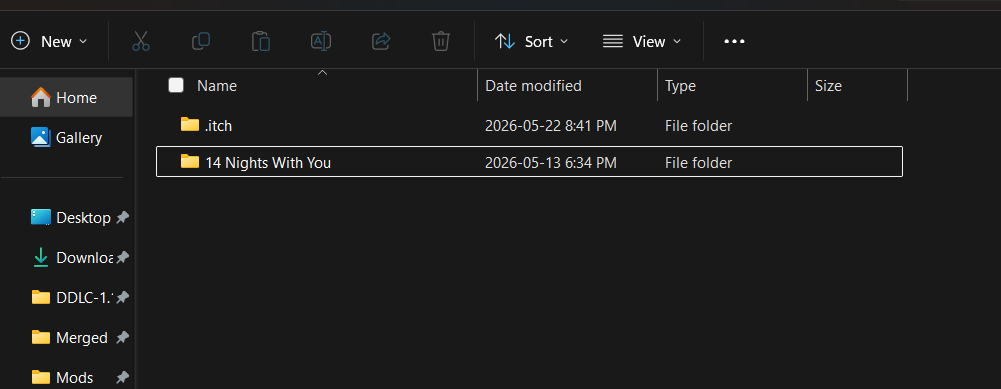This screenshot has height=389, width=1001.
Task: Open the See more ellipsis menu
Action: point(734,42)
